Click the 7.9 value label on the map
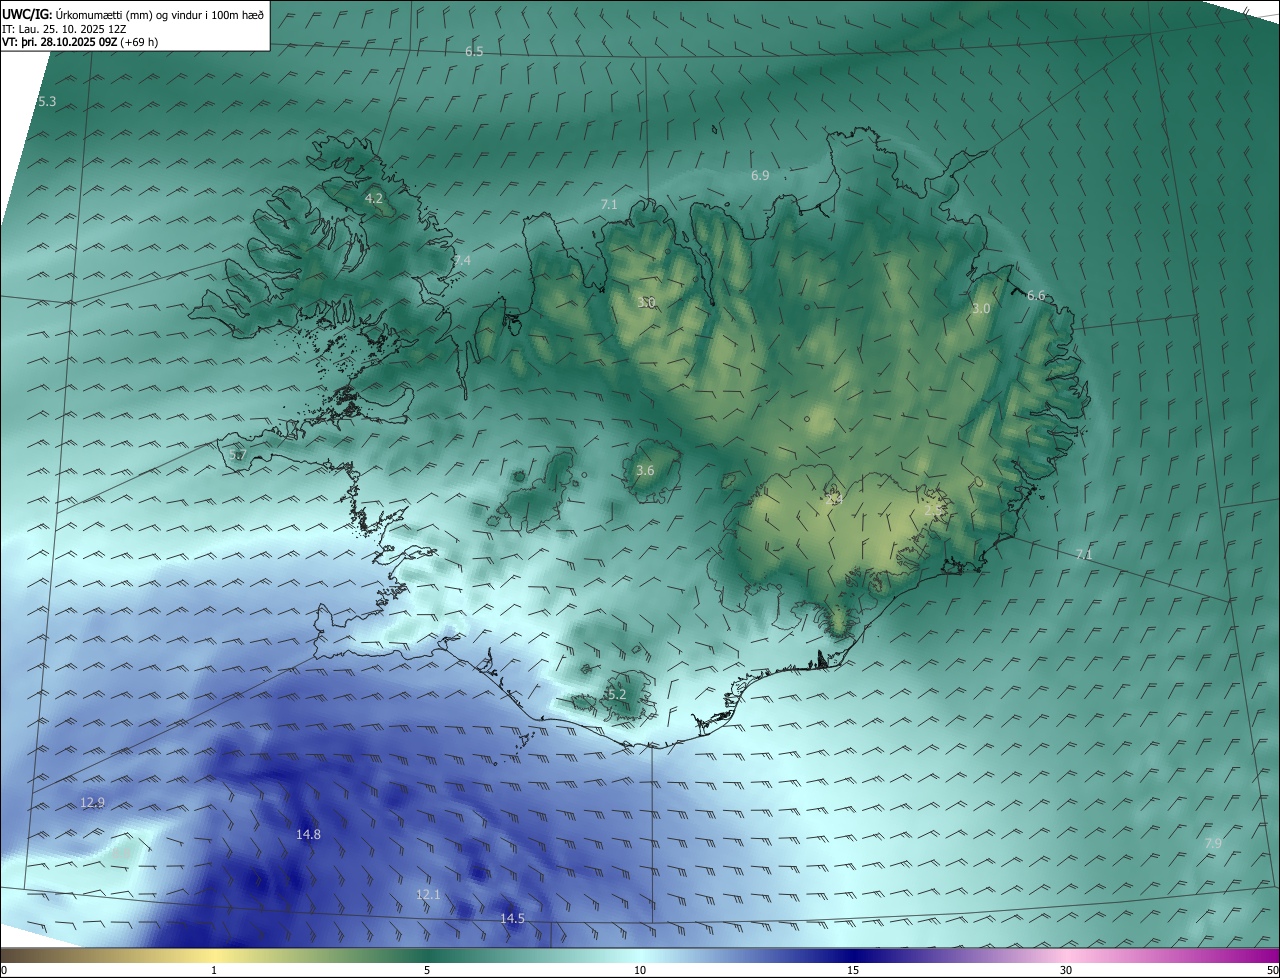 (x=1213, y=844)
